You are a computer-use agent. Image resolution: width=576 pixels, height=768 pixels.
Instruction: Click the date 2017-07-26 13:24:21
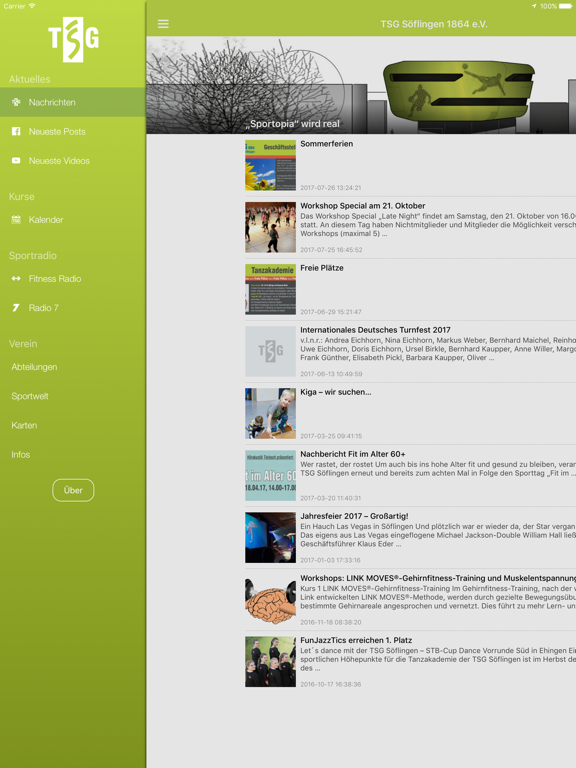(331, 188)
